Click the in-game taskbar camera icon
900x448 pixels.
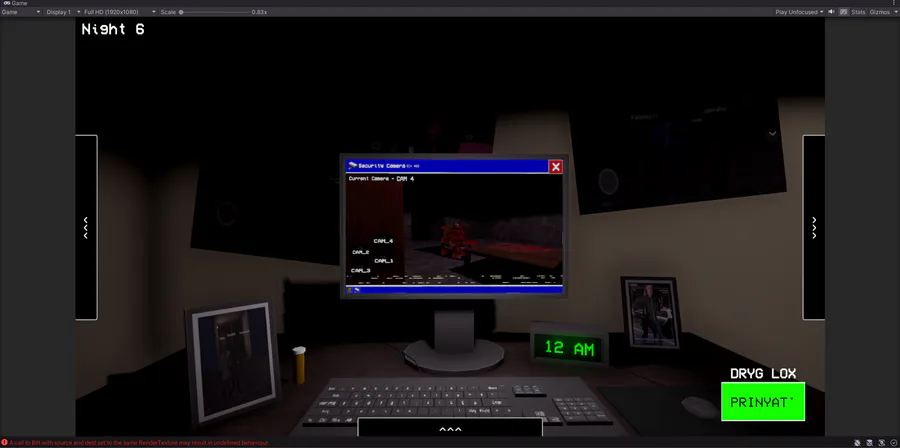click(x=357, y=290)
